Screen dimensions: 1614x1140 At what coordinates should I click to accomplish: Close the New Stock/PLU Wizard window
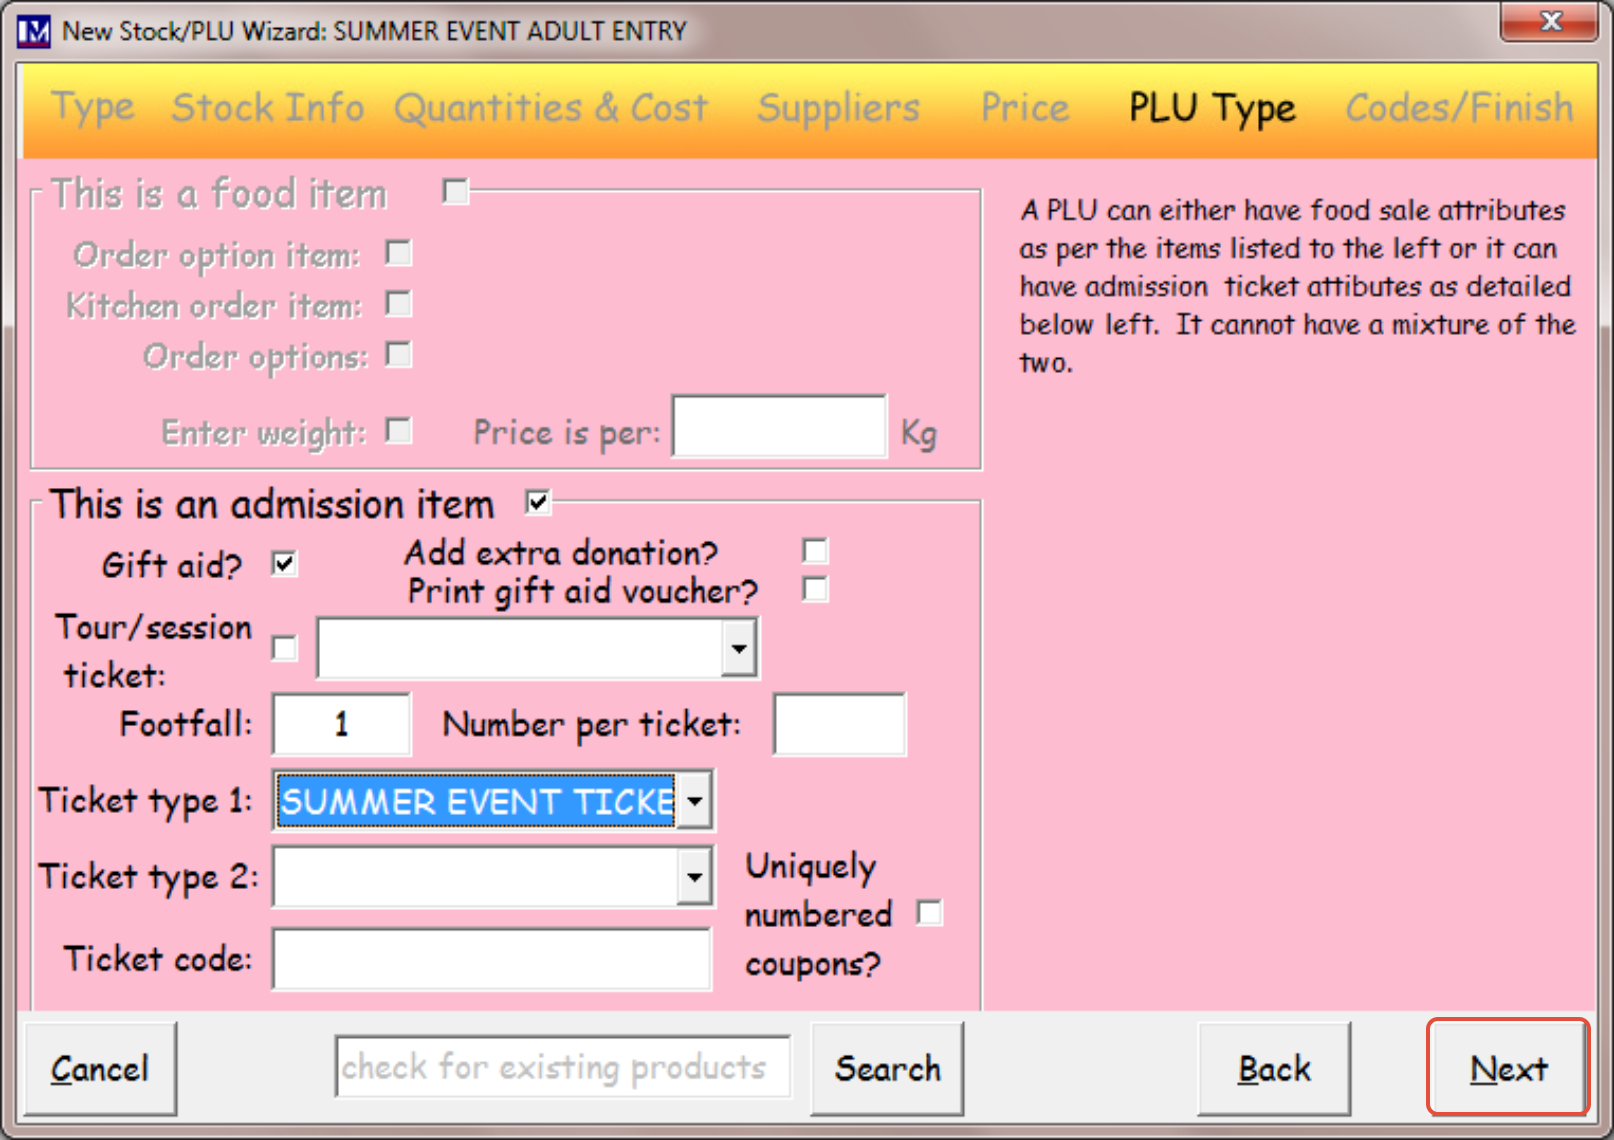tap(1549, 21)
